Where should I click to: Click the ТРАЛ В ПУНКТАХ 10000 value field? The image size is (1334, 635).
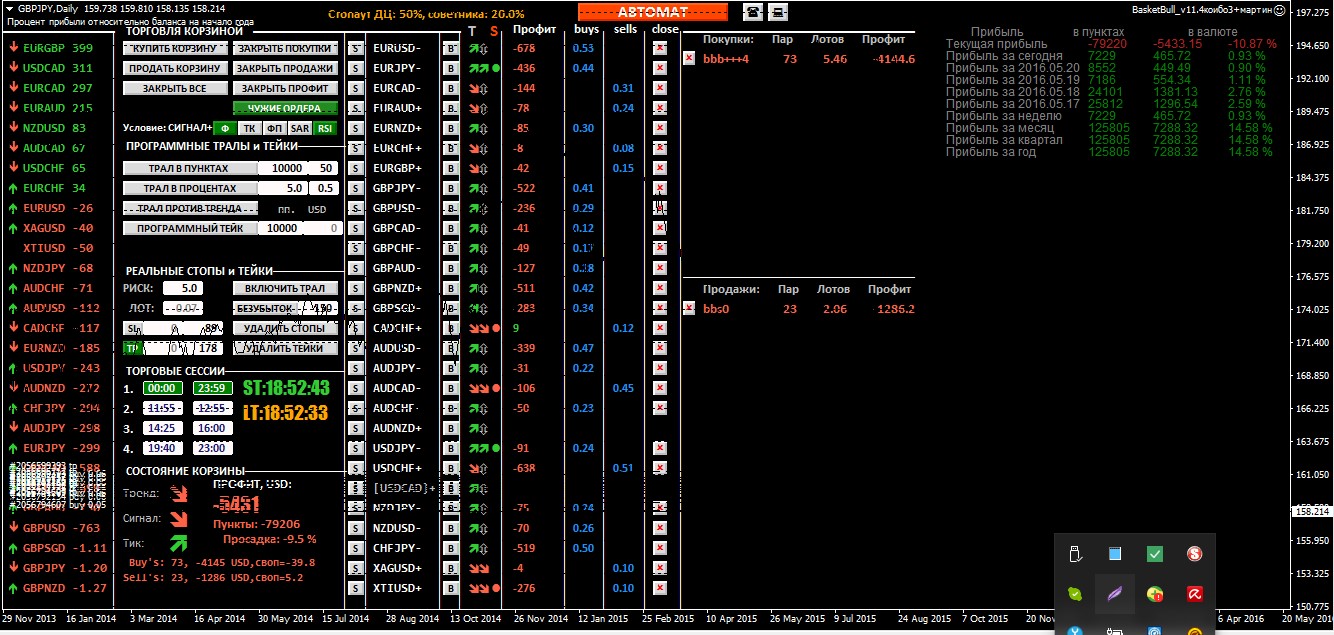285,168
